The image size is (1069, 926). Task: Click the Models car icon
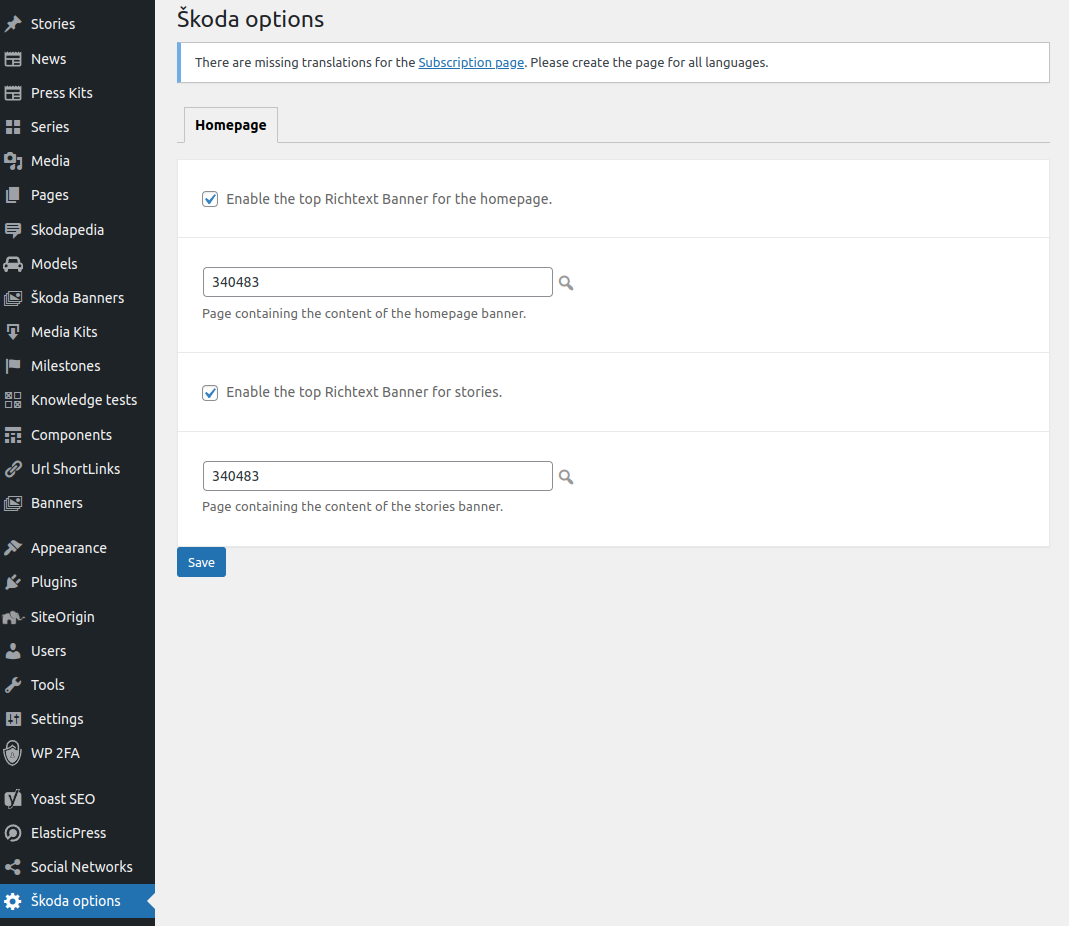(13, 264)
